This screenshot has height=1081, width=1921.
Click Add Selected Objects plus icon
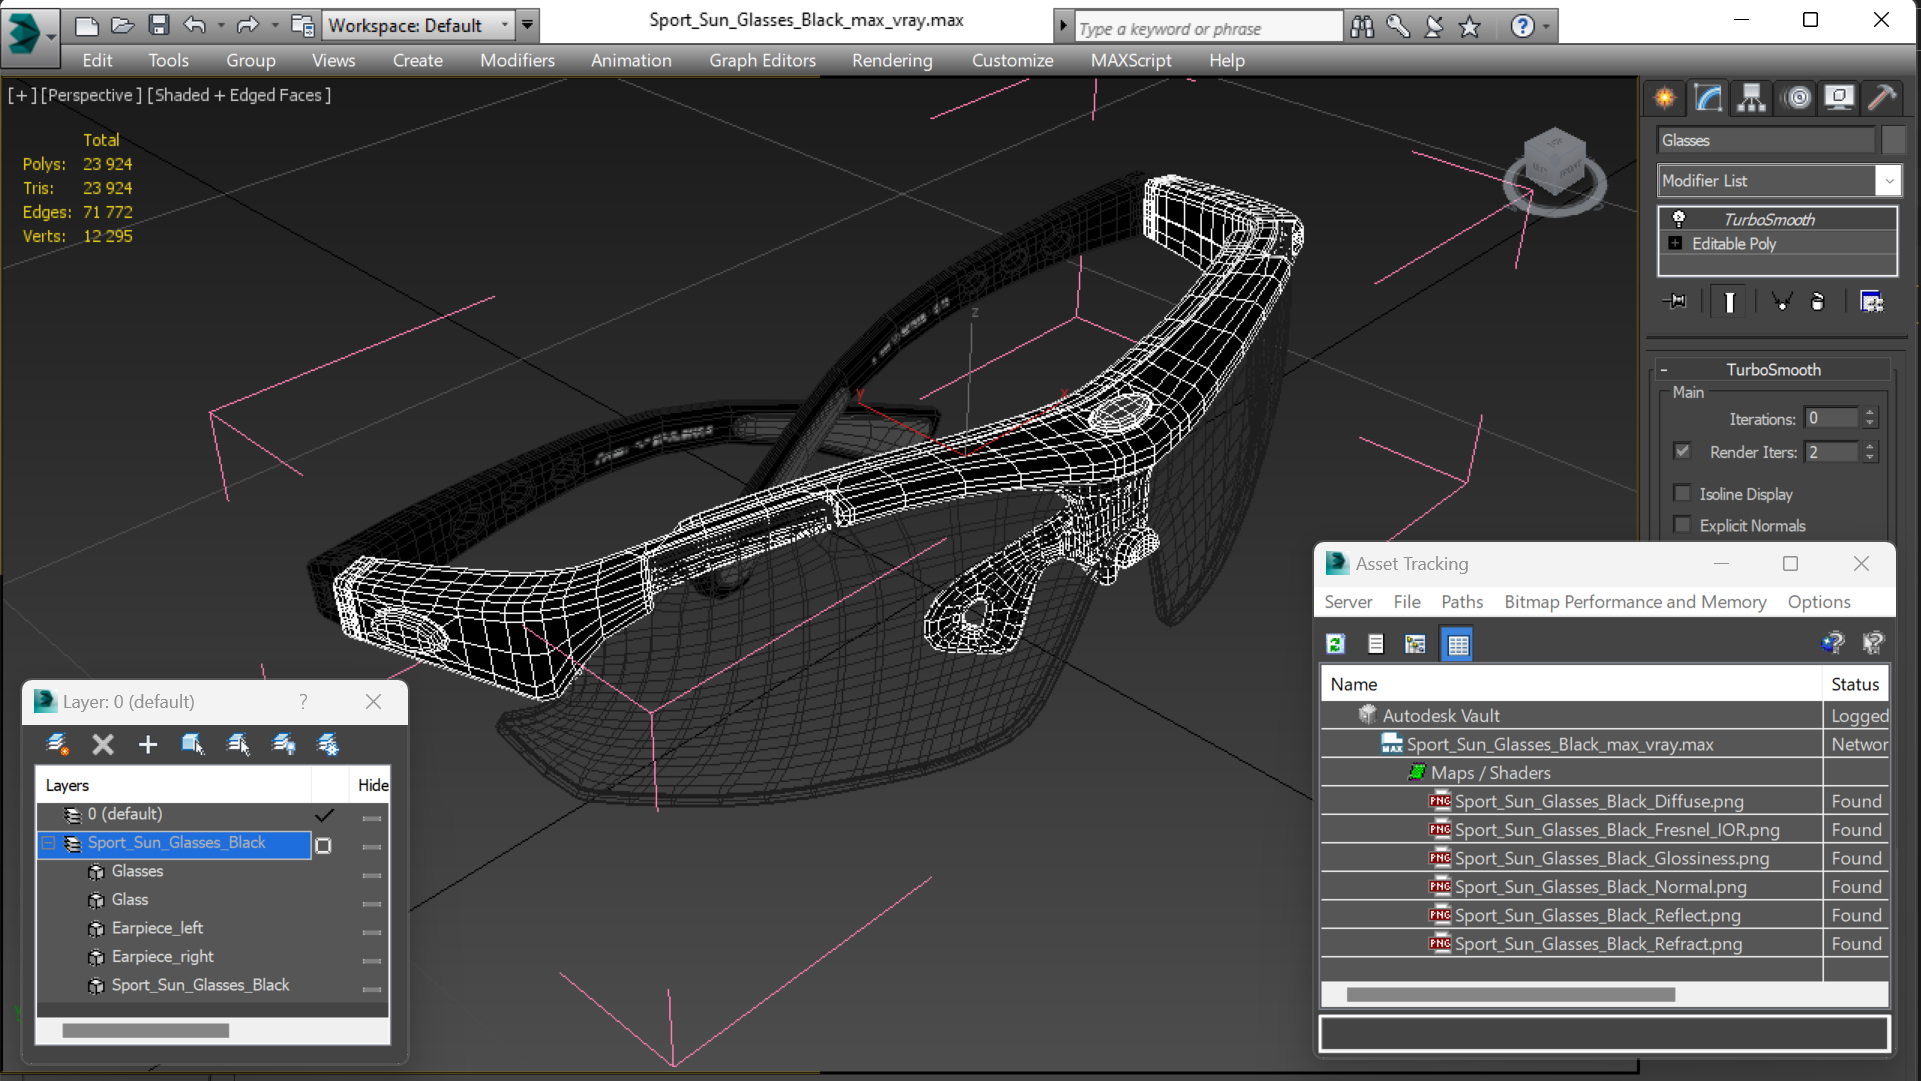click(x=148, y=744)
